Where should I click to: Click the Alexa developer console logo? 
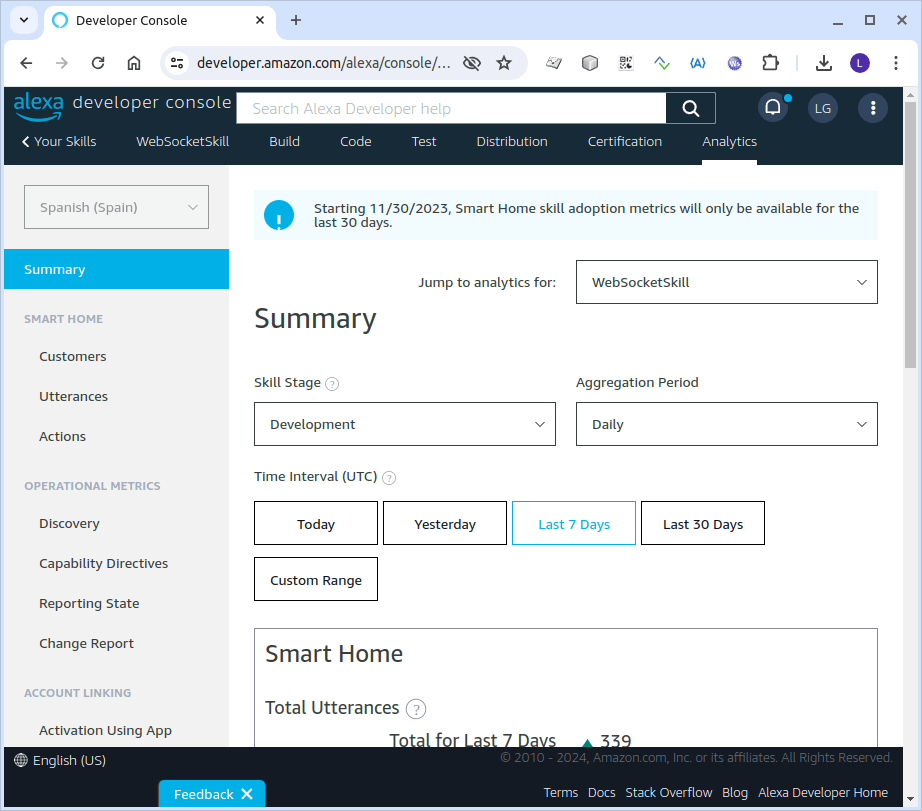122,106
